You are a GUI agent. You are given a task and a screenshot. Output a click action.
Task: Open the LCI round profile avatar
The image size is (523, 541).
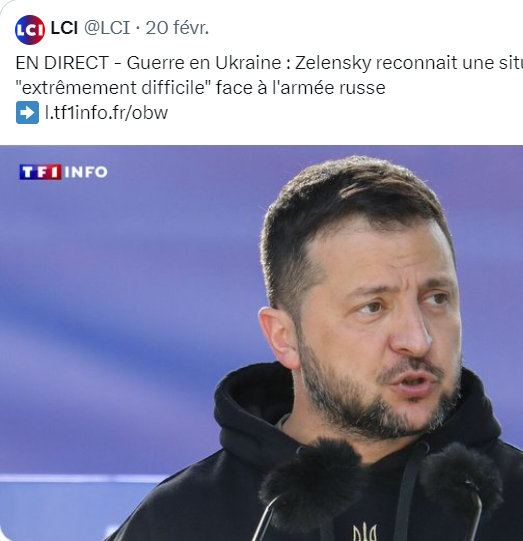point(30,30)
